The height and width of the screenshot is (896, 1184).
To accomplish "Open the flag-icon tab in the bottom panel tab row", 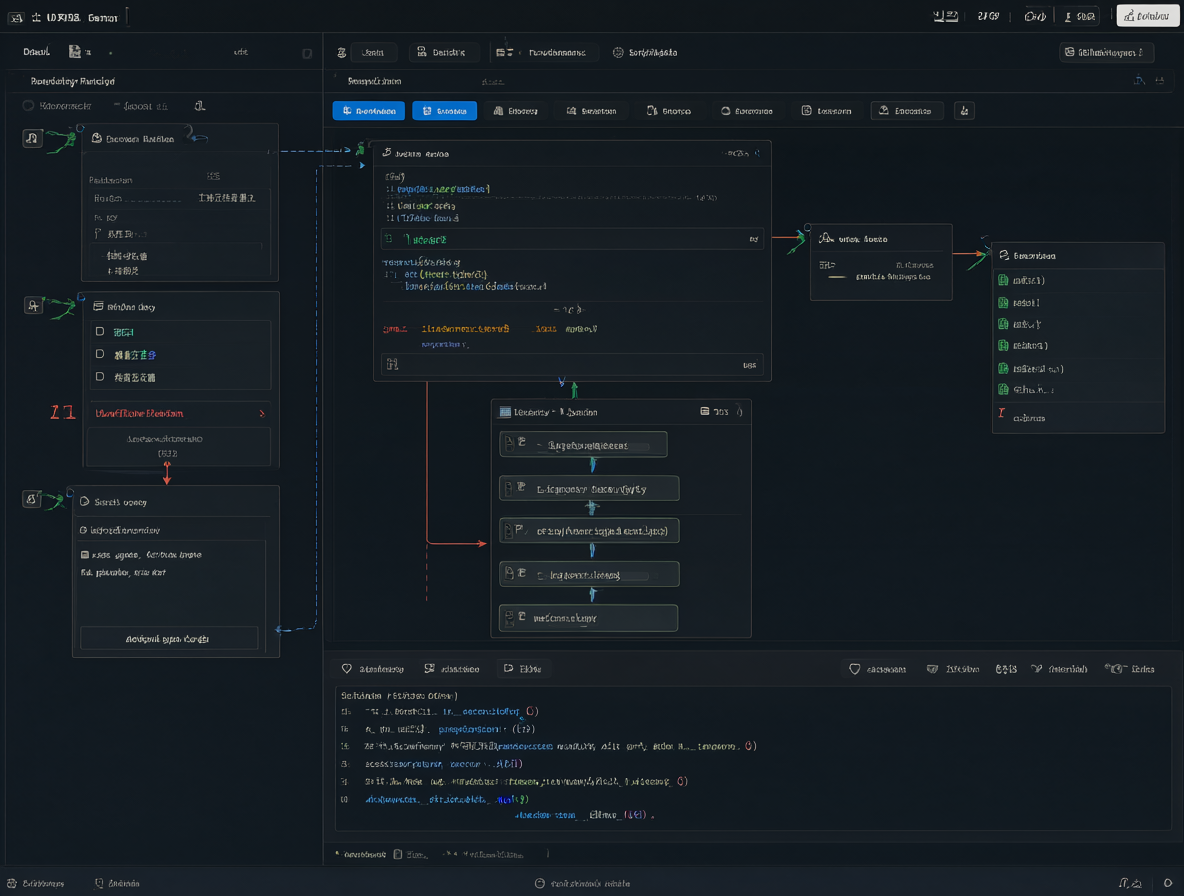I will [522, 669].
